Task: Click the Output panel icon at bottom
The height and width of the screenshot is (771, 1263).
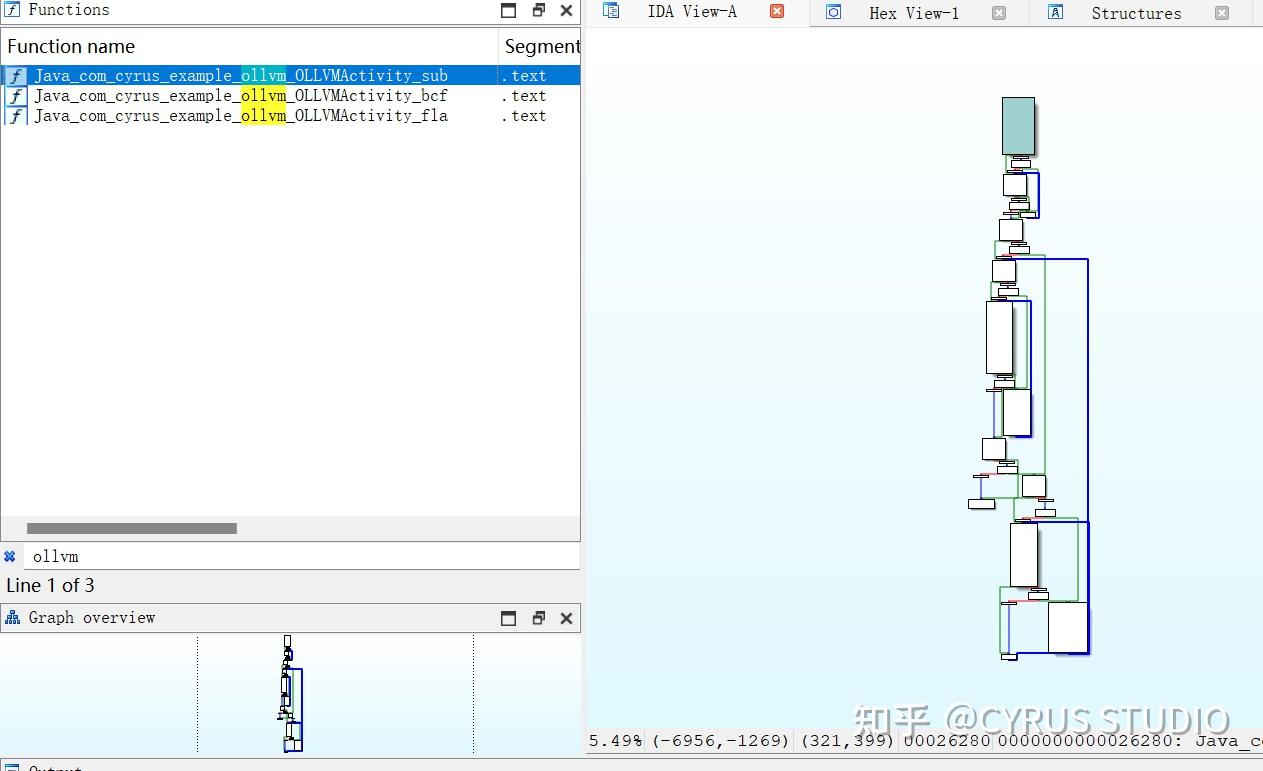Action: pos(14,766)
